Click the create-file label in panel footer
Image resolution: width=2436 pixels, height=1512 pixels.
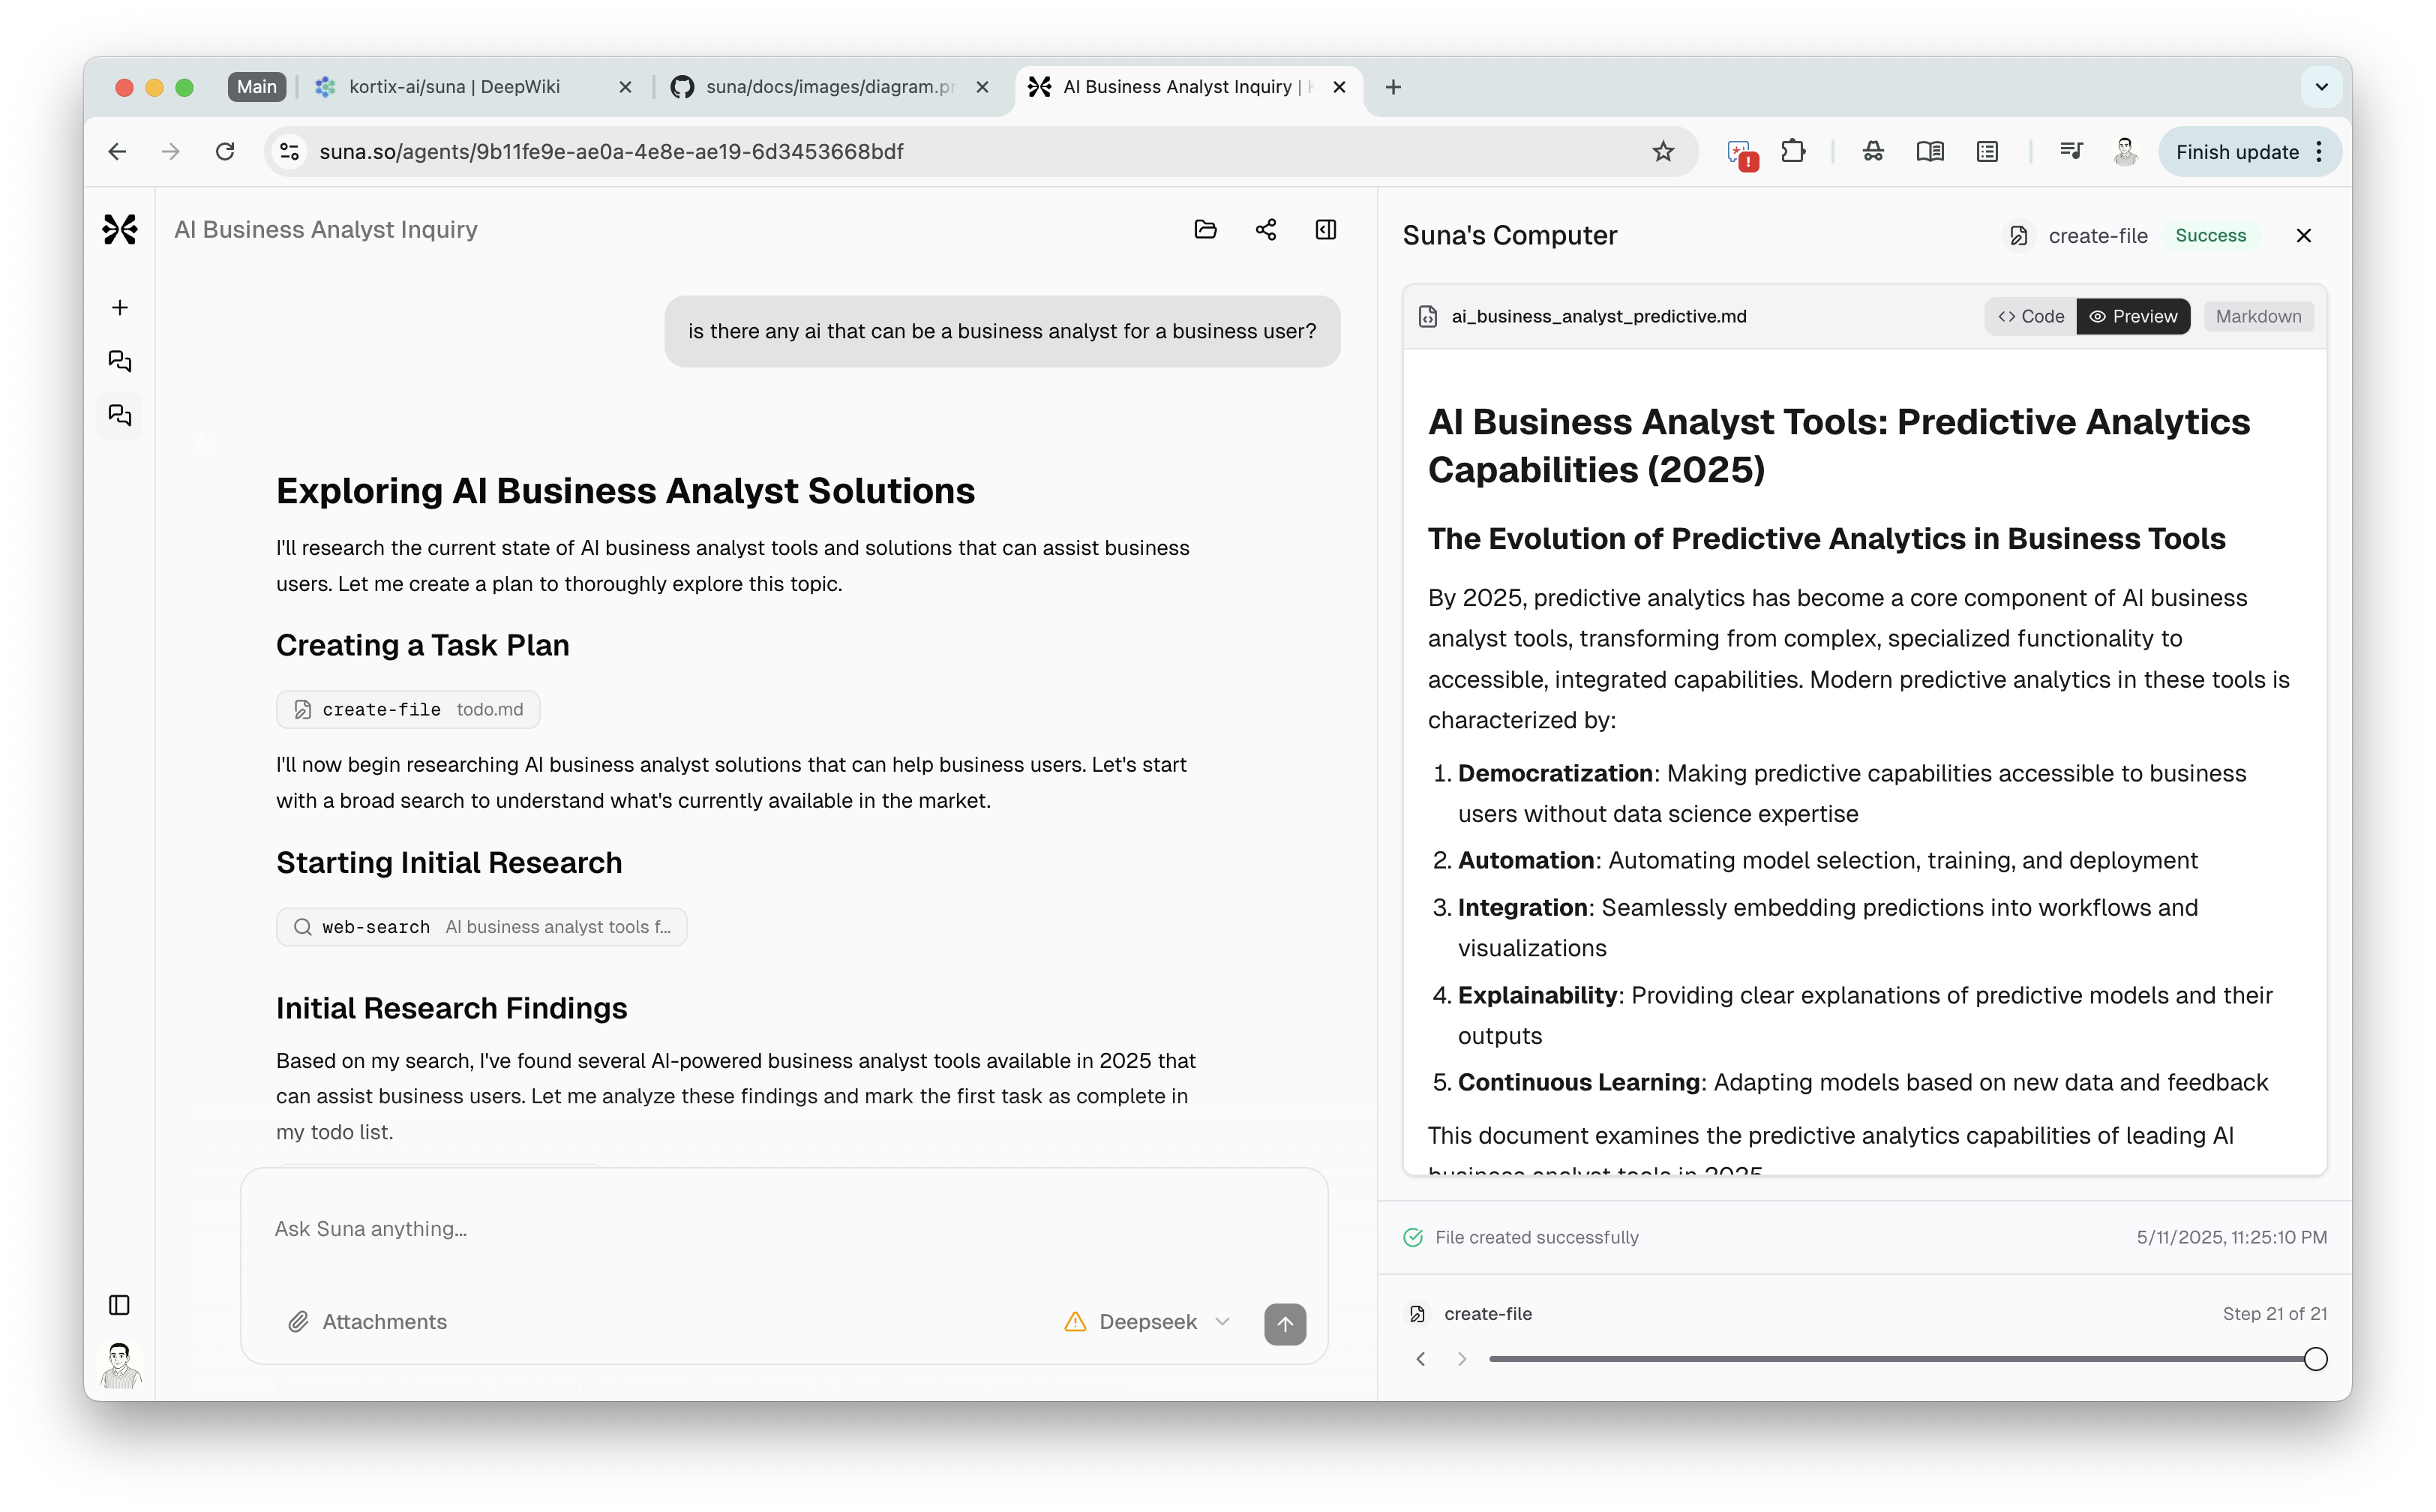tap(1488, 1314)
